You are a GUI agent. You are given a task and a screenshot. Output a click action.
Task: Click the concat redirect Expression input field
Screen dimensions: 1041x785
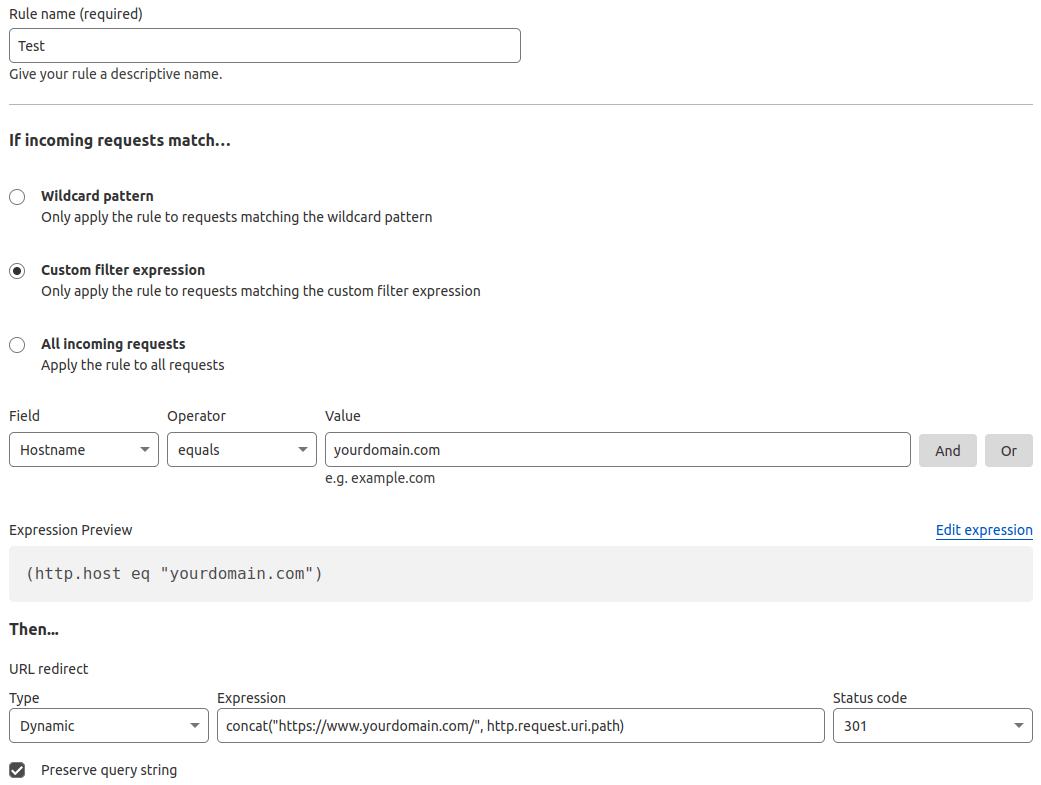coord(520,726)
